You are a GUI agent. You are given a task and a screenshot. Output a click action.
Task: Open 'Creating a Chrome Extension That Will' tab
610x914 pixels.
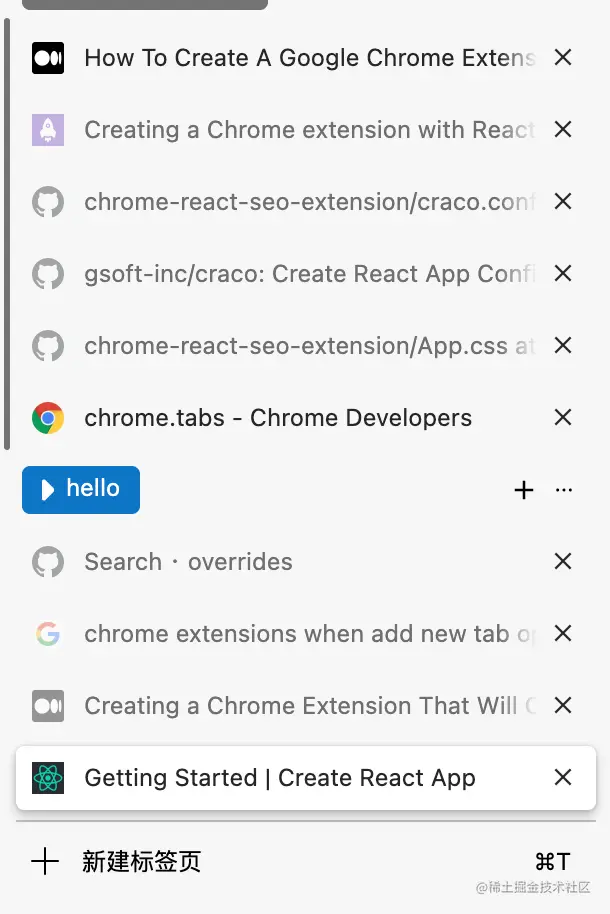(310, 706)
